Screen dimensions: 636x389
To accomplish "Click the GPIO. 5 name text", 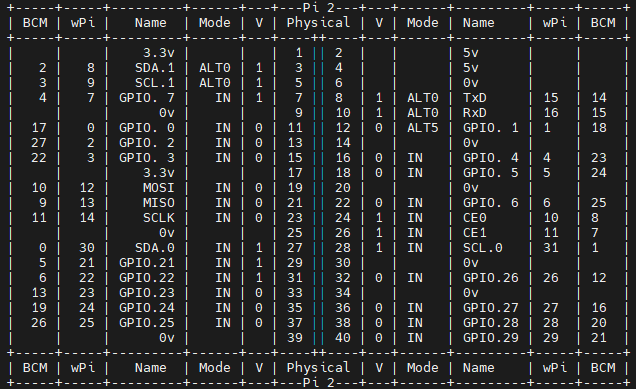I will (x=490, y=173).
